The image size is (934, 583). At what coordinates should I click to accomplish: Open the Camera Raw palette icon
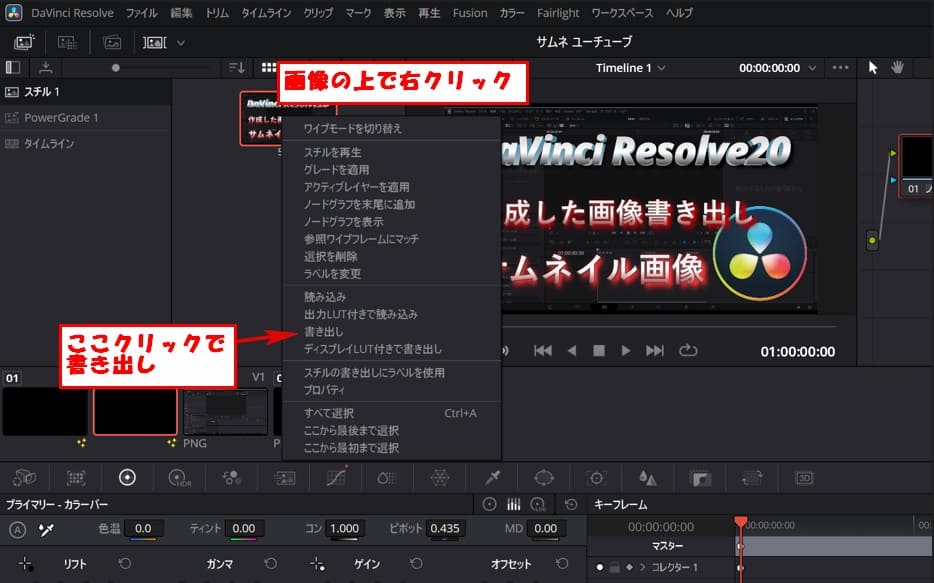(24, 478)
